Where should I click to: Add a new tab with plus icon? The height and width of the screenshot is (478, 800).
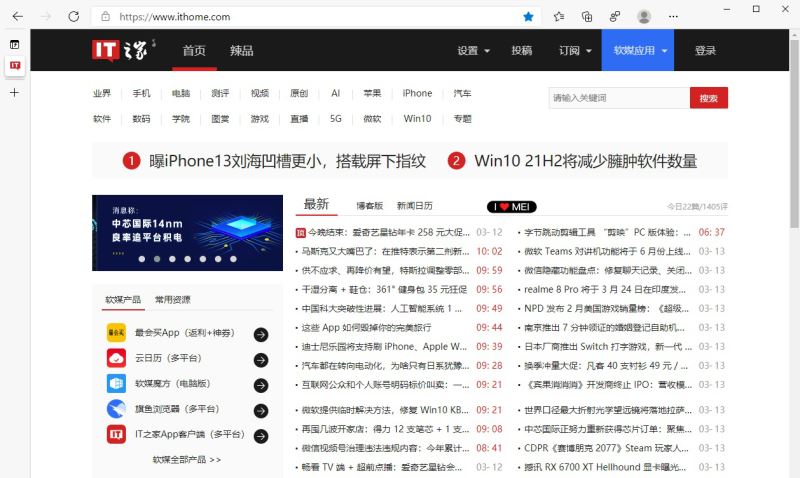(x=15, y=92)
